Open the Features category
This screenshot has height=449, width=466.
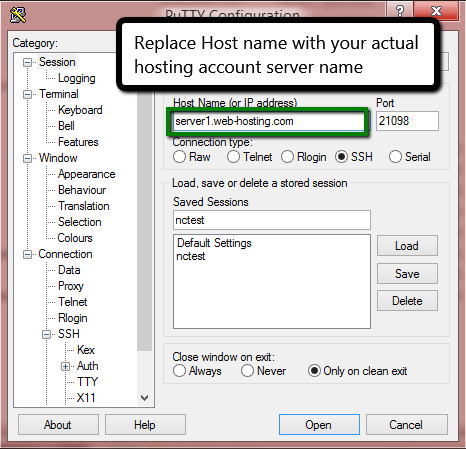pos(78,142)
